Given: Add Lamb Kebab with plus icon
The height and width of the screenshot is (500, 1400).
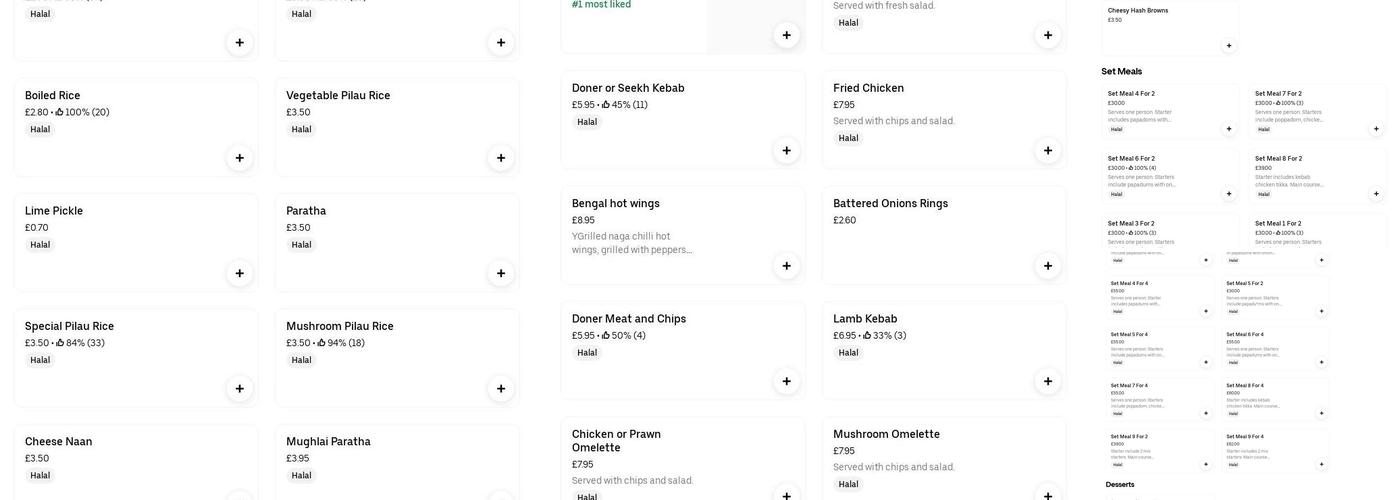Looking at the screenshot, I should 1048,381.
